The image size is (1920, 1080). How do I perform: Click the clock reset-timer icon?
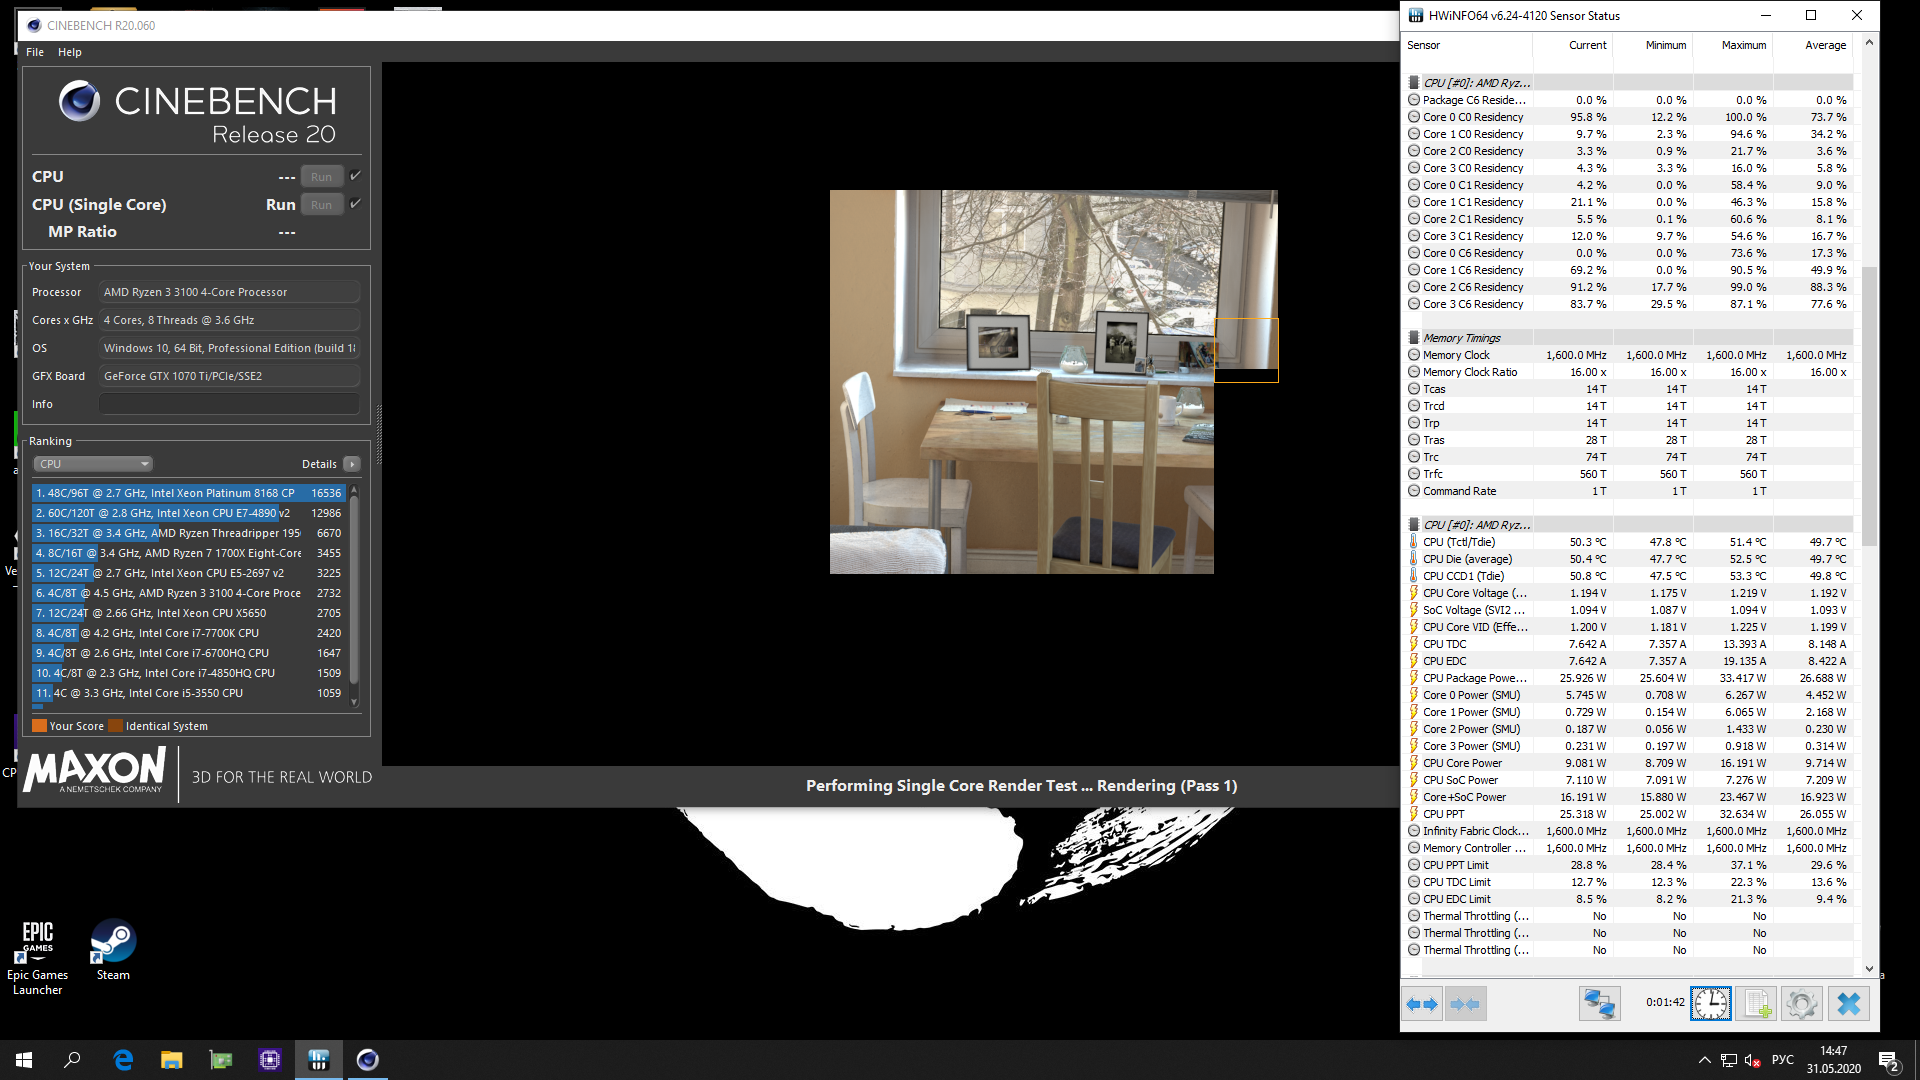[x=1710, y=1004]
